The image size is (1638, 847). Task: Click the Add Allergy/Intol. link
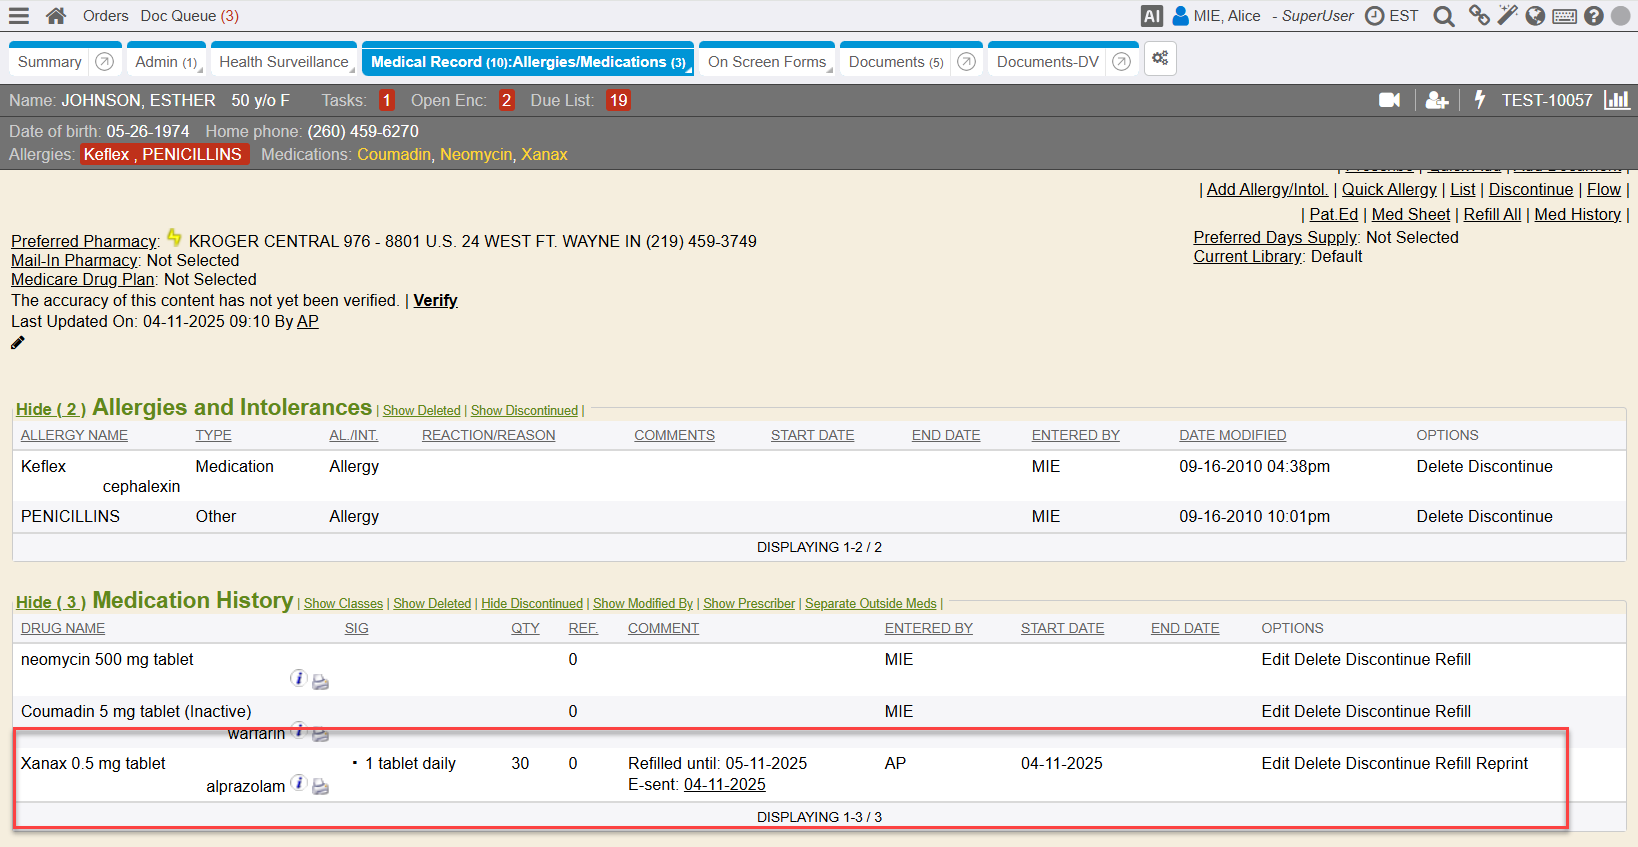pos(1266,189)
